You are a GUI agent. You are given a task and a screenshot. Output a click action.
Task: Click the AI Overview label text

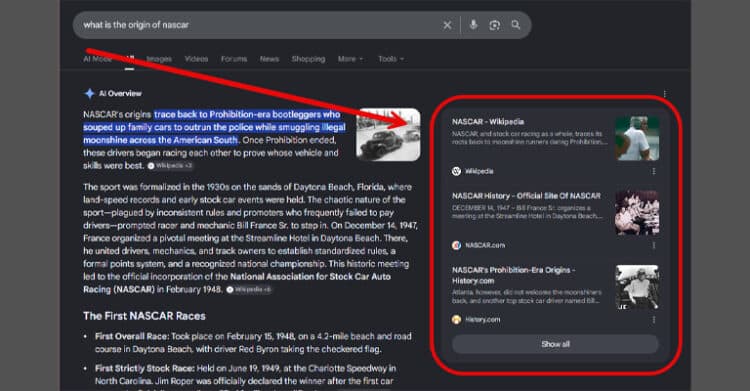click(120, 93)
